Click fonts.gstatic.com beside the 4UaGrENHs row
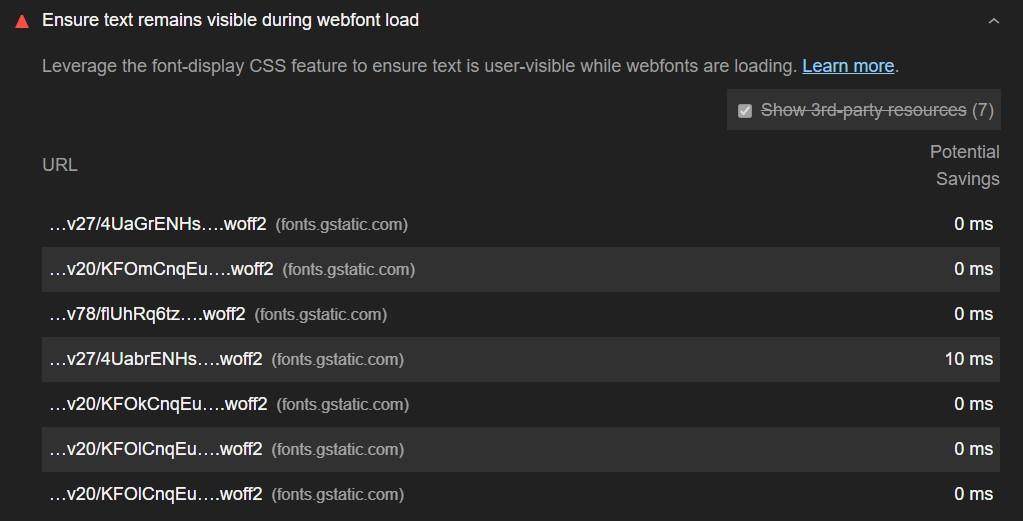 (x=342, y=225)
